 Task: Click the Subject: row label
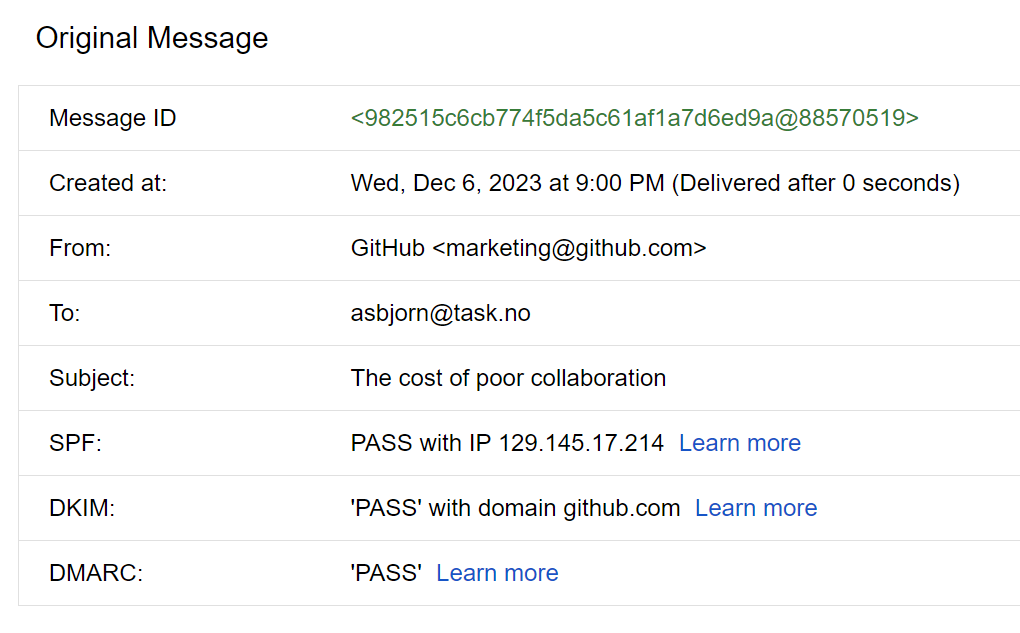tap(92, 378)
